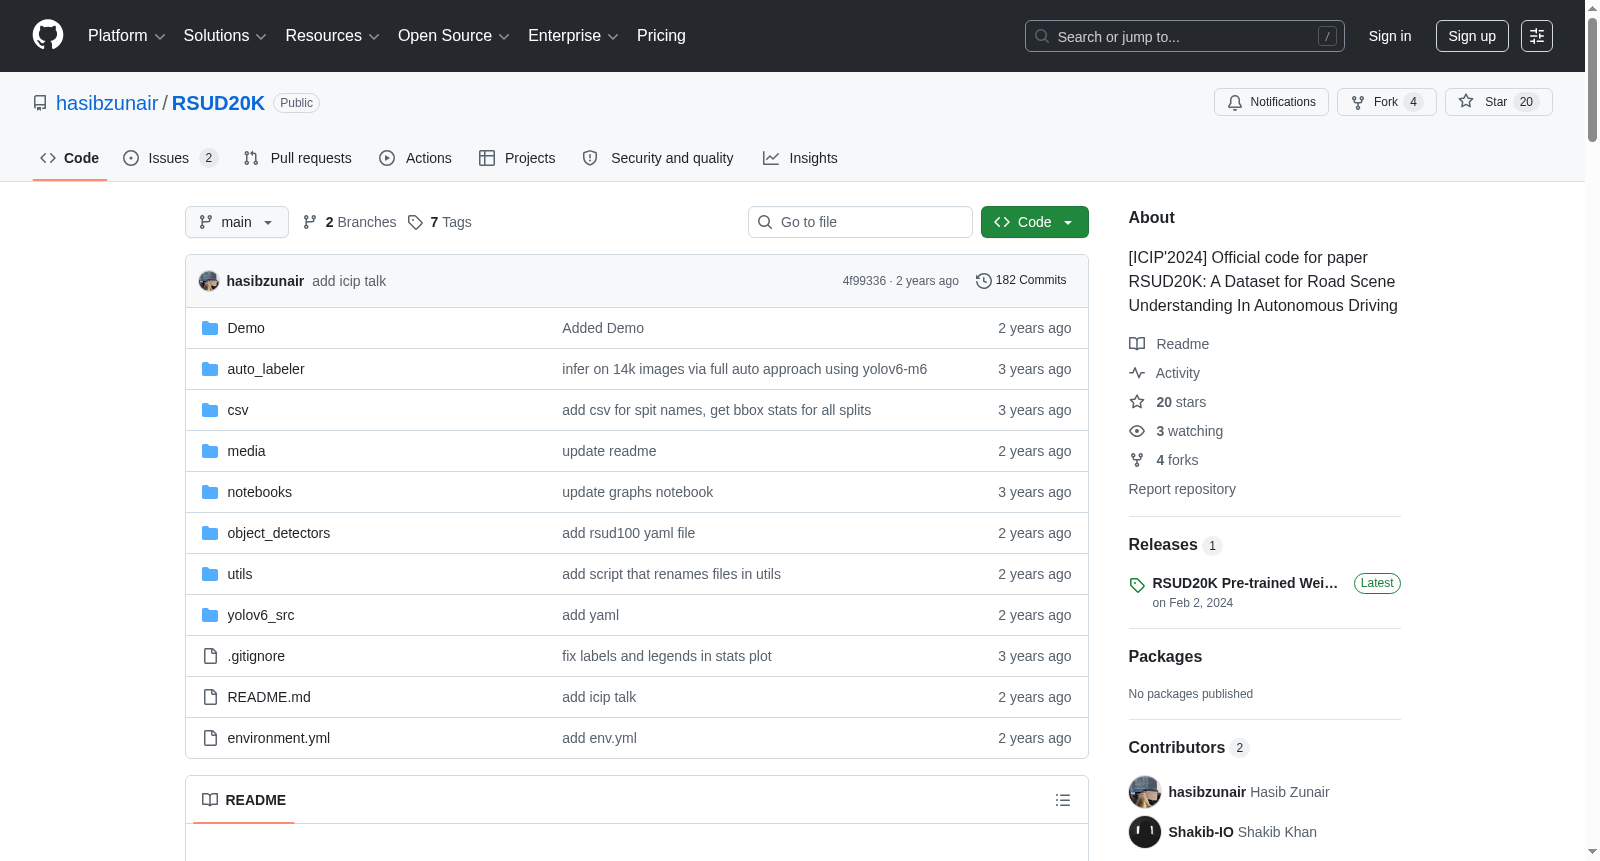The width and height of the screenshot is (1600, 861).
Task: Click the Code tab
Action: tap(70, 158)
